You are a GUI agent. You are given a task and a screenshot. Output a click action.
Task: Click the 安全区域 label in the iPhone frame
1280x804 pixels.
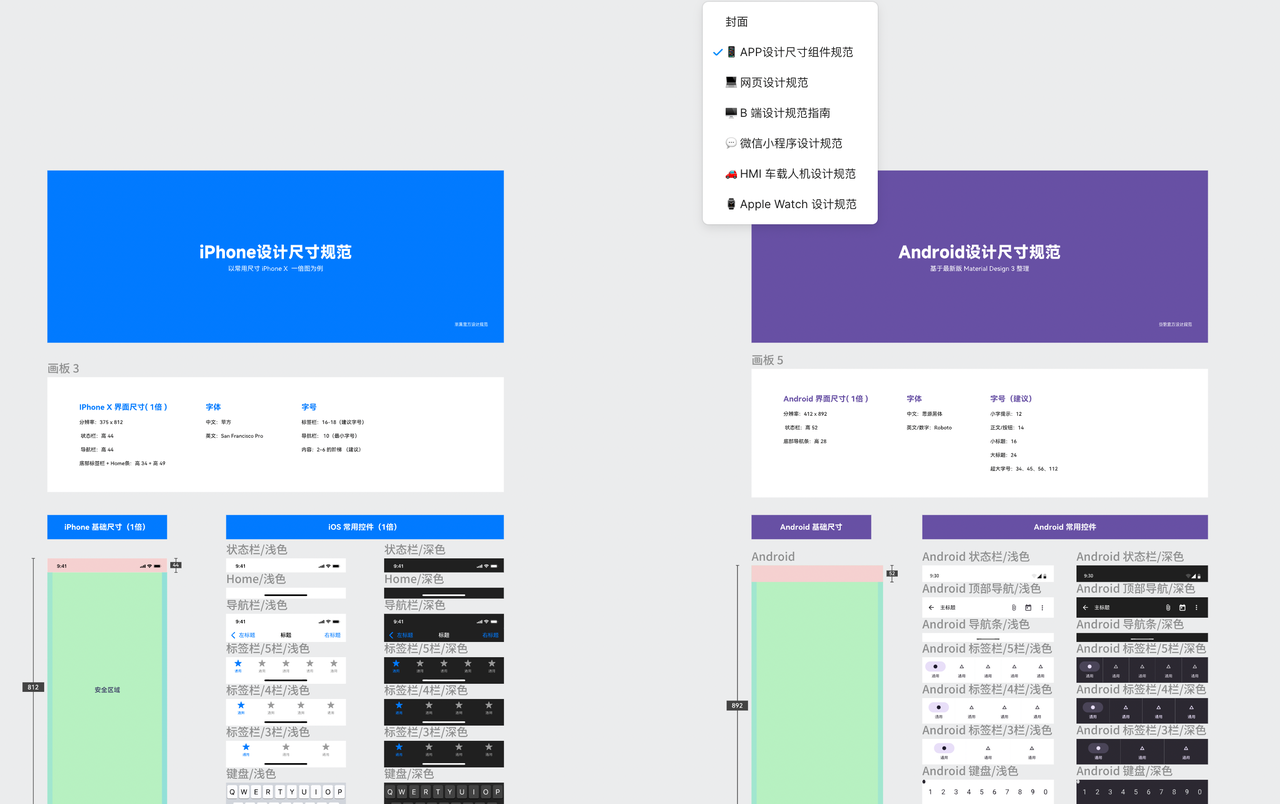tap(107, 690)
